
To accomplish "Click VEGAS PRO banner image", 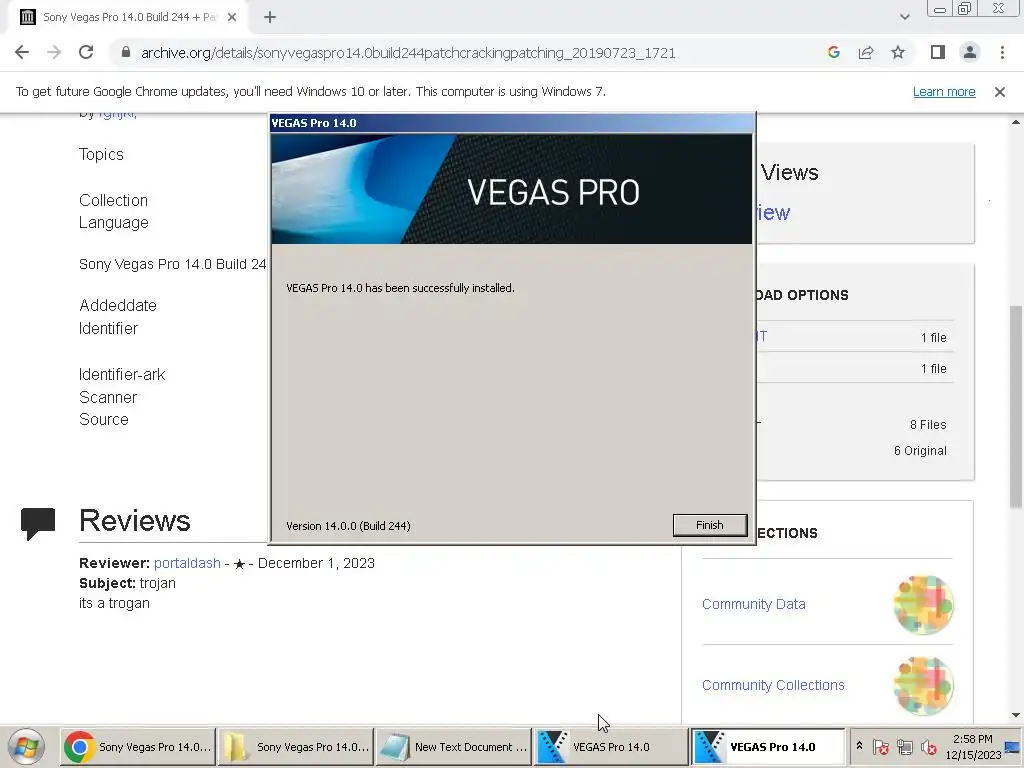I will (x=511, y=189).
